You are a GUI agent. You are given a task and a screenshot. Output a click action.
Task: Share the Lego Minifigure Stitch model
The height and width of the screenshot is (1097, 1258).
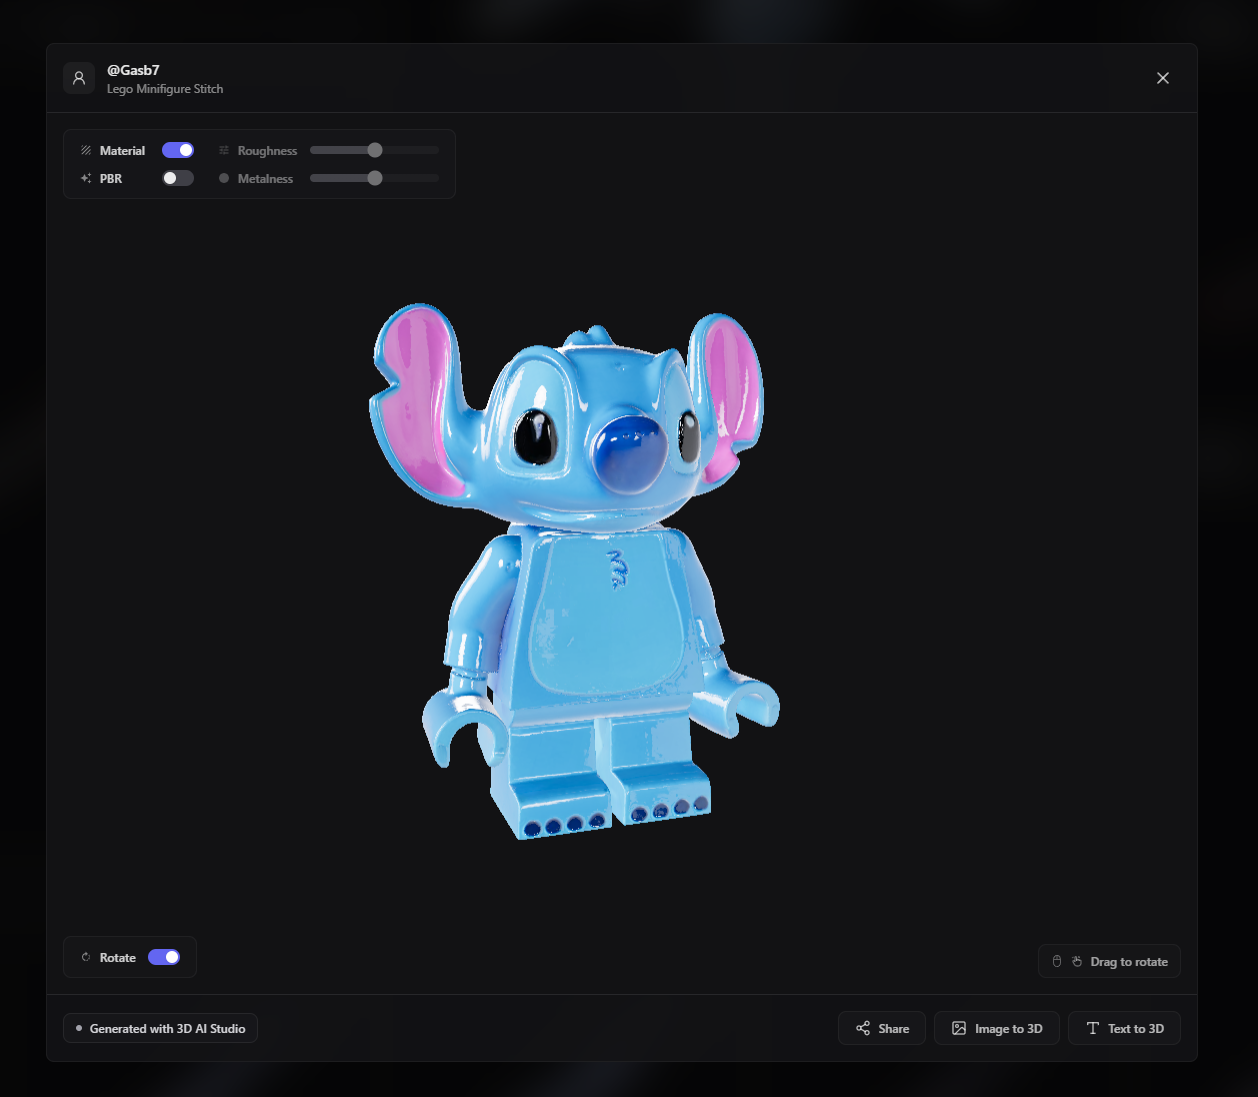[881, 1028]
